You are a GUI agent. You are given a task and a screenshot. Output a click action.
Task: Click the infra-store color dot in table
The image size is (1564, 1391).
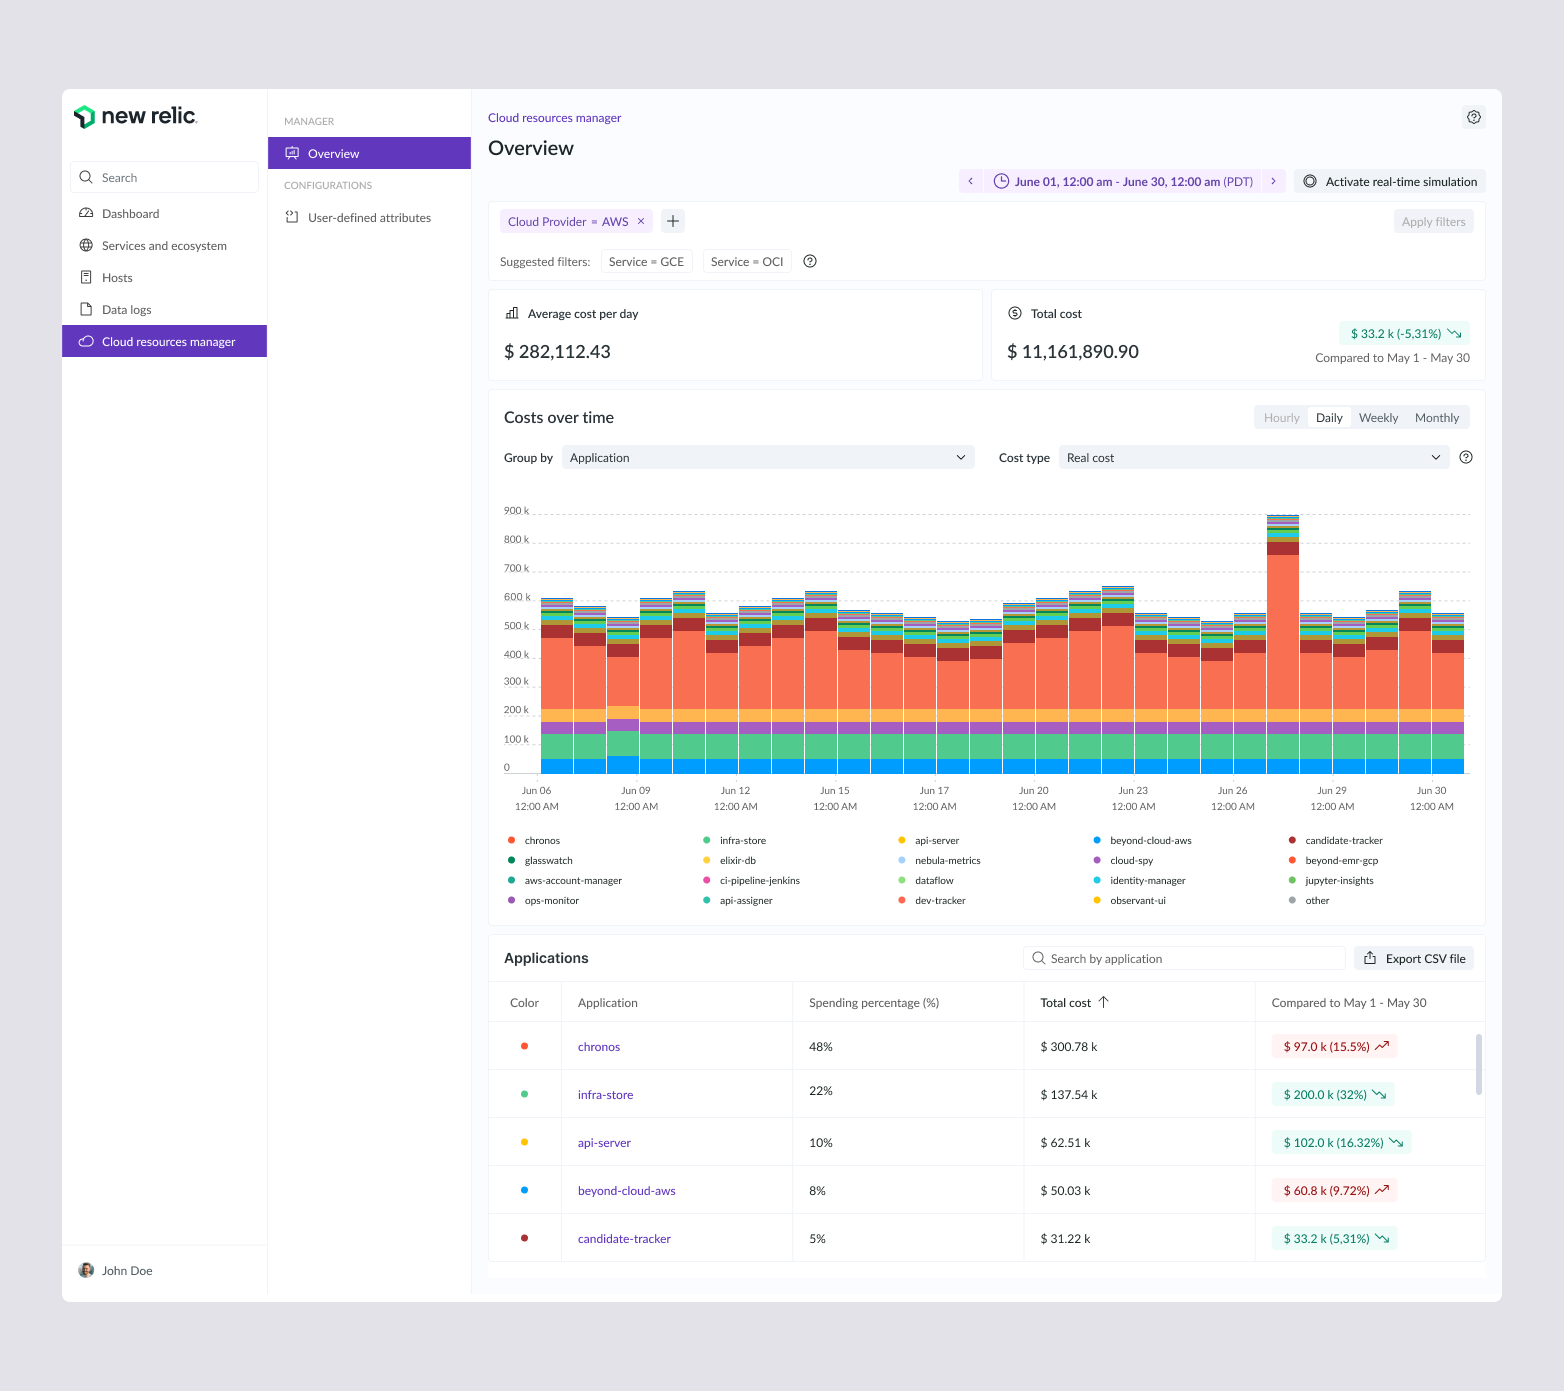pyautogui.click(x=524, y=1094)
